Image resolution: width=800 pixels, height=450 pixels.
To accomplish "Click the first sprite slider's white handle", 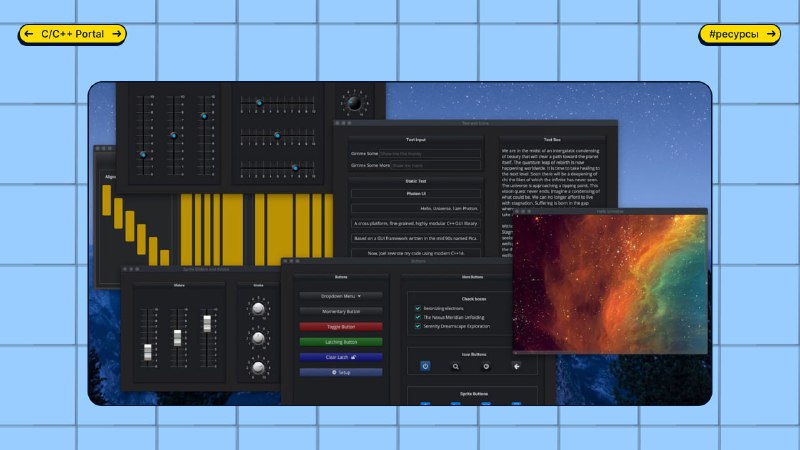I will 147,352.
